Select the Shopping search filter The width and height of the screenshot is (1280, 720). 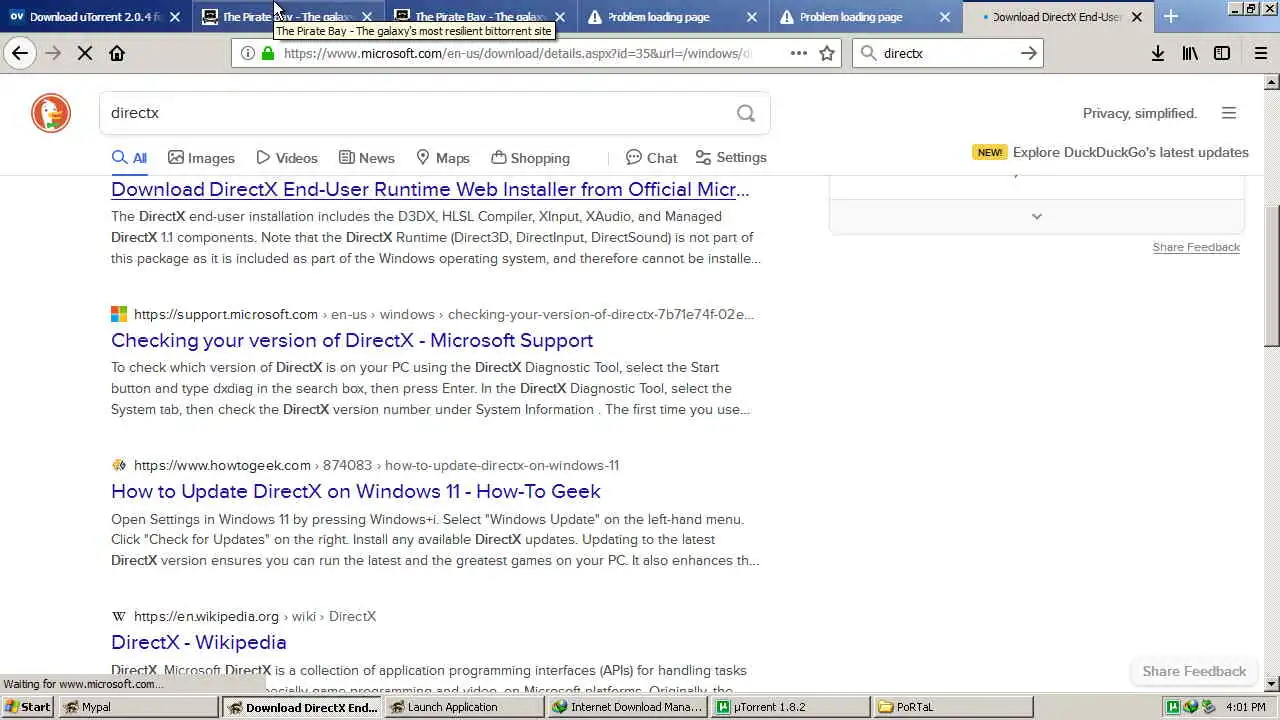tap(530, 158)
